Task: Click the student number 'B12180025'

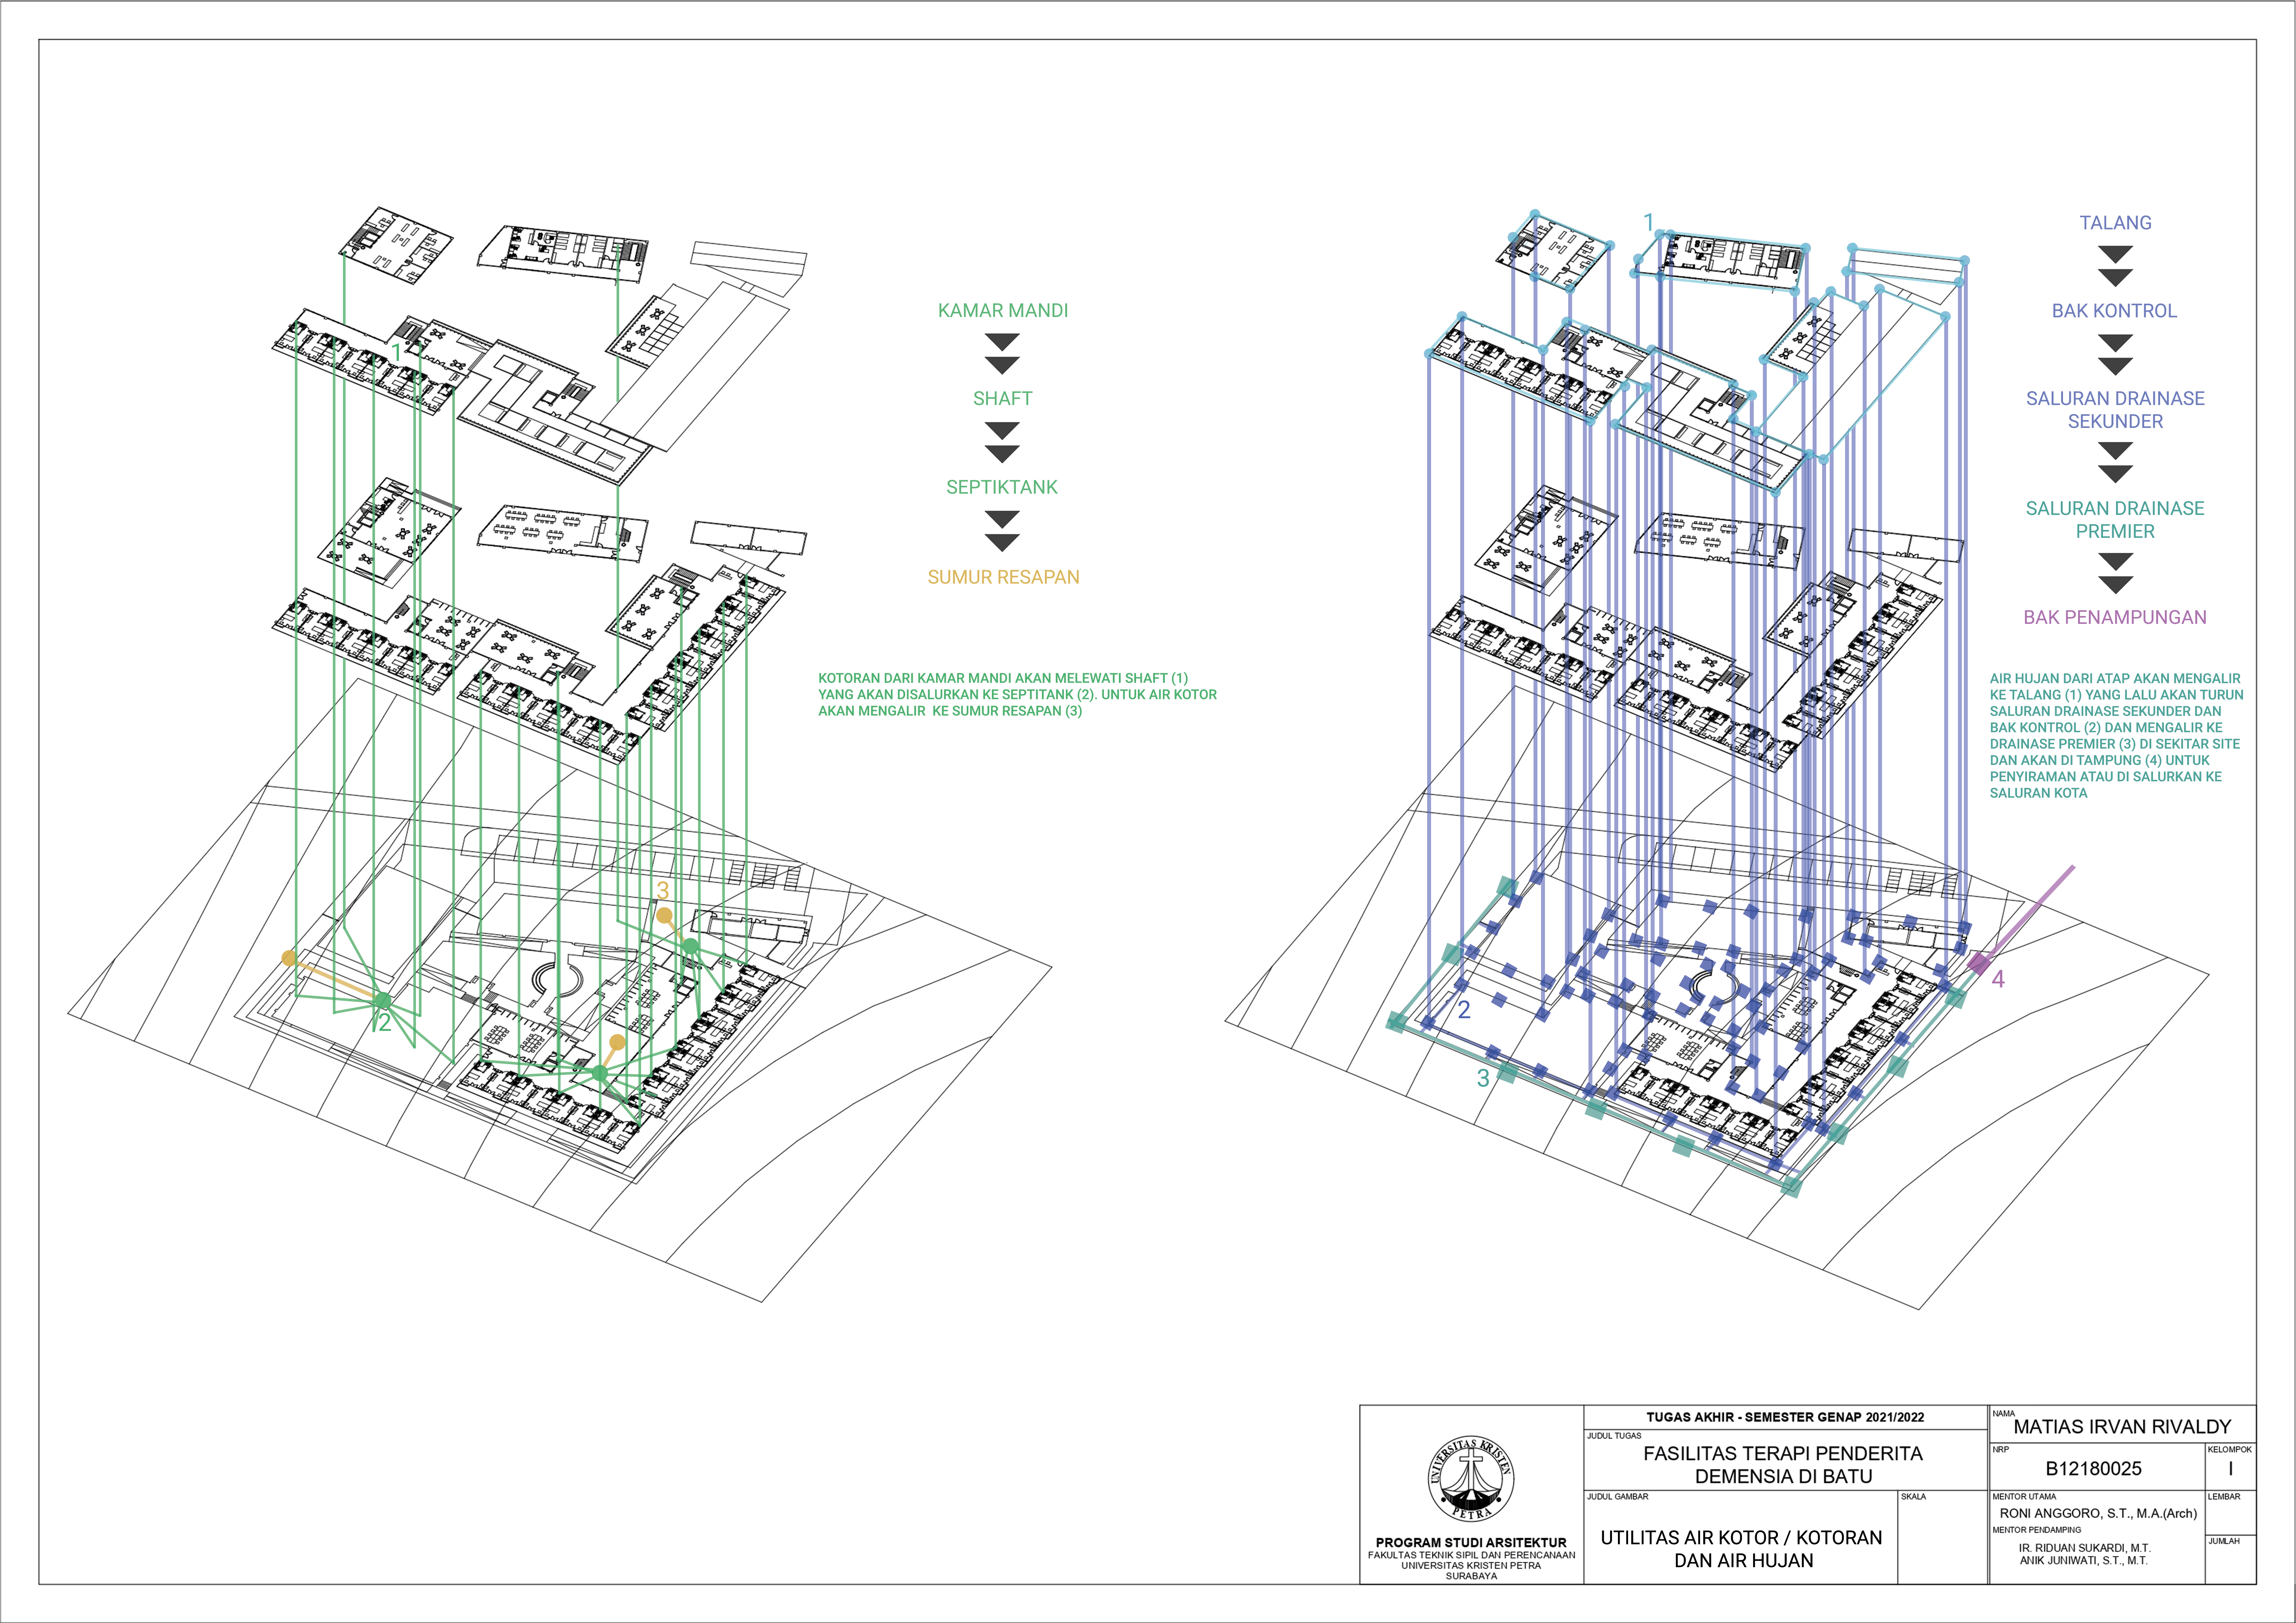Action: pyautogui.click(x=2093, y=1469)
